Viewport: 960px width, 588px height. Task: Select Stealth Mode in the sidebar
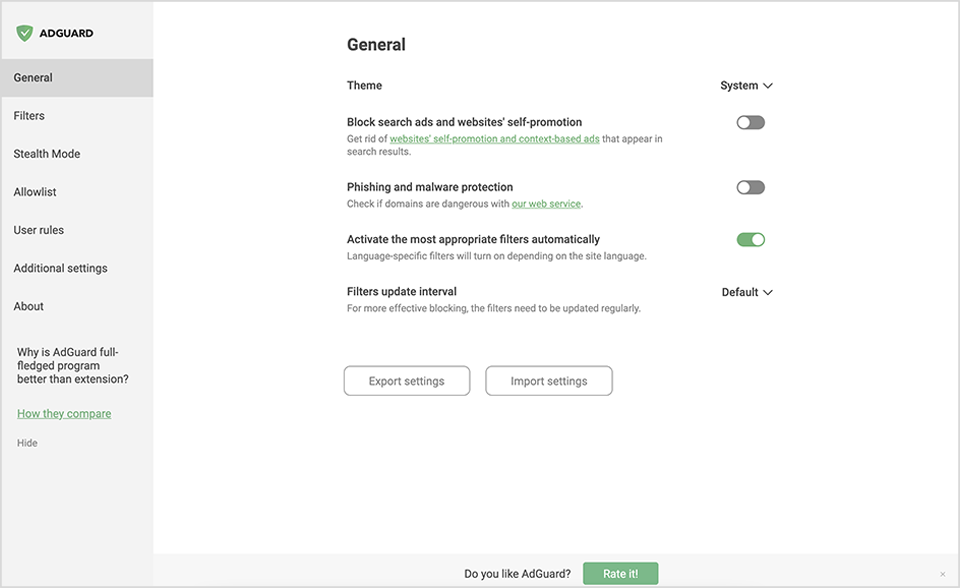pos(47,154)
